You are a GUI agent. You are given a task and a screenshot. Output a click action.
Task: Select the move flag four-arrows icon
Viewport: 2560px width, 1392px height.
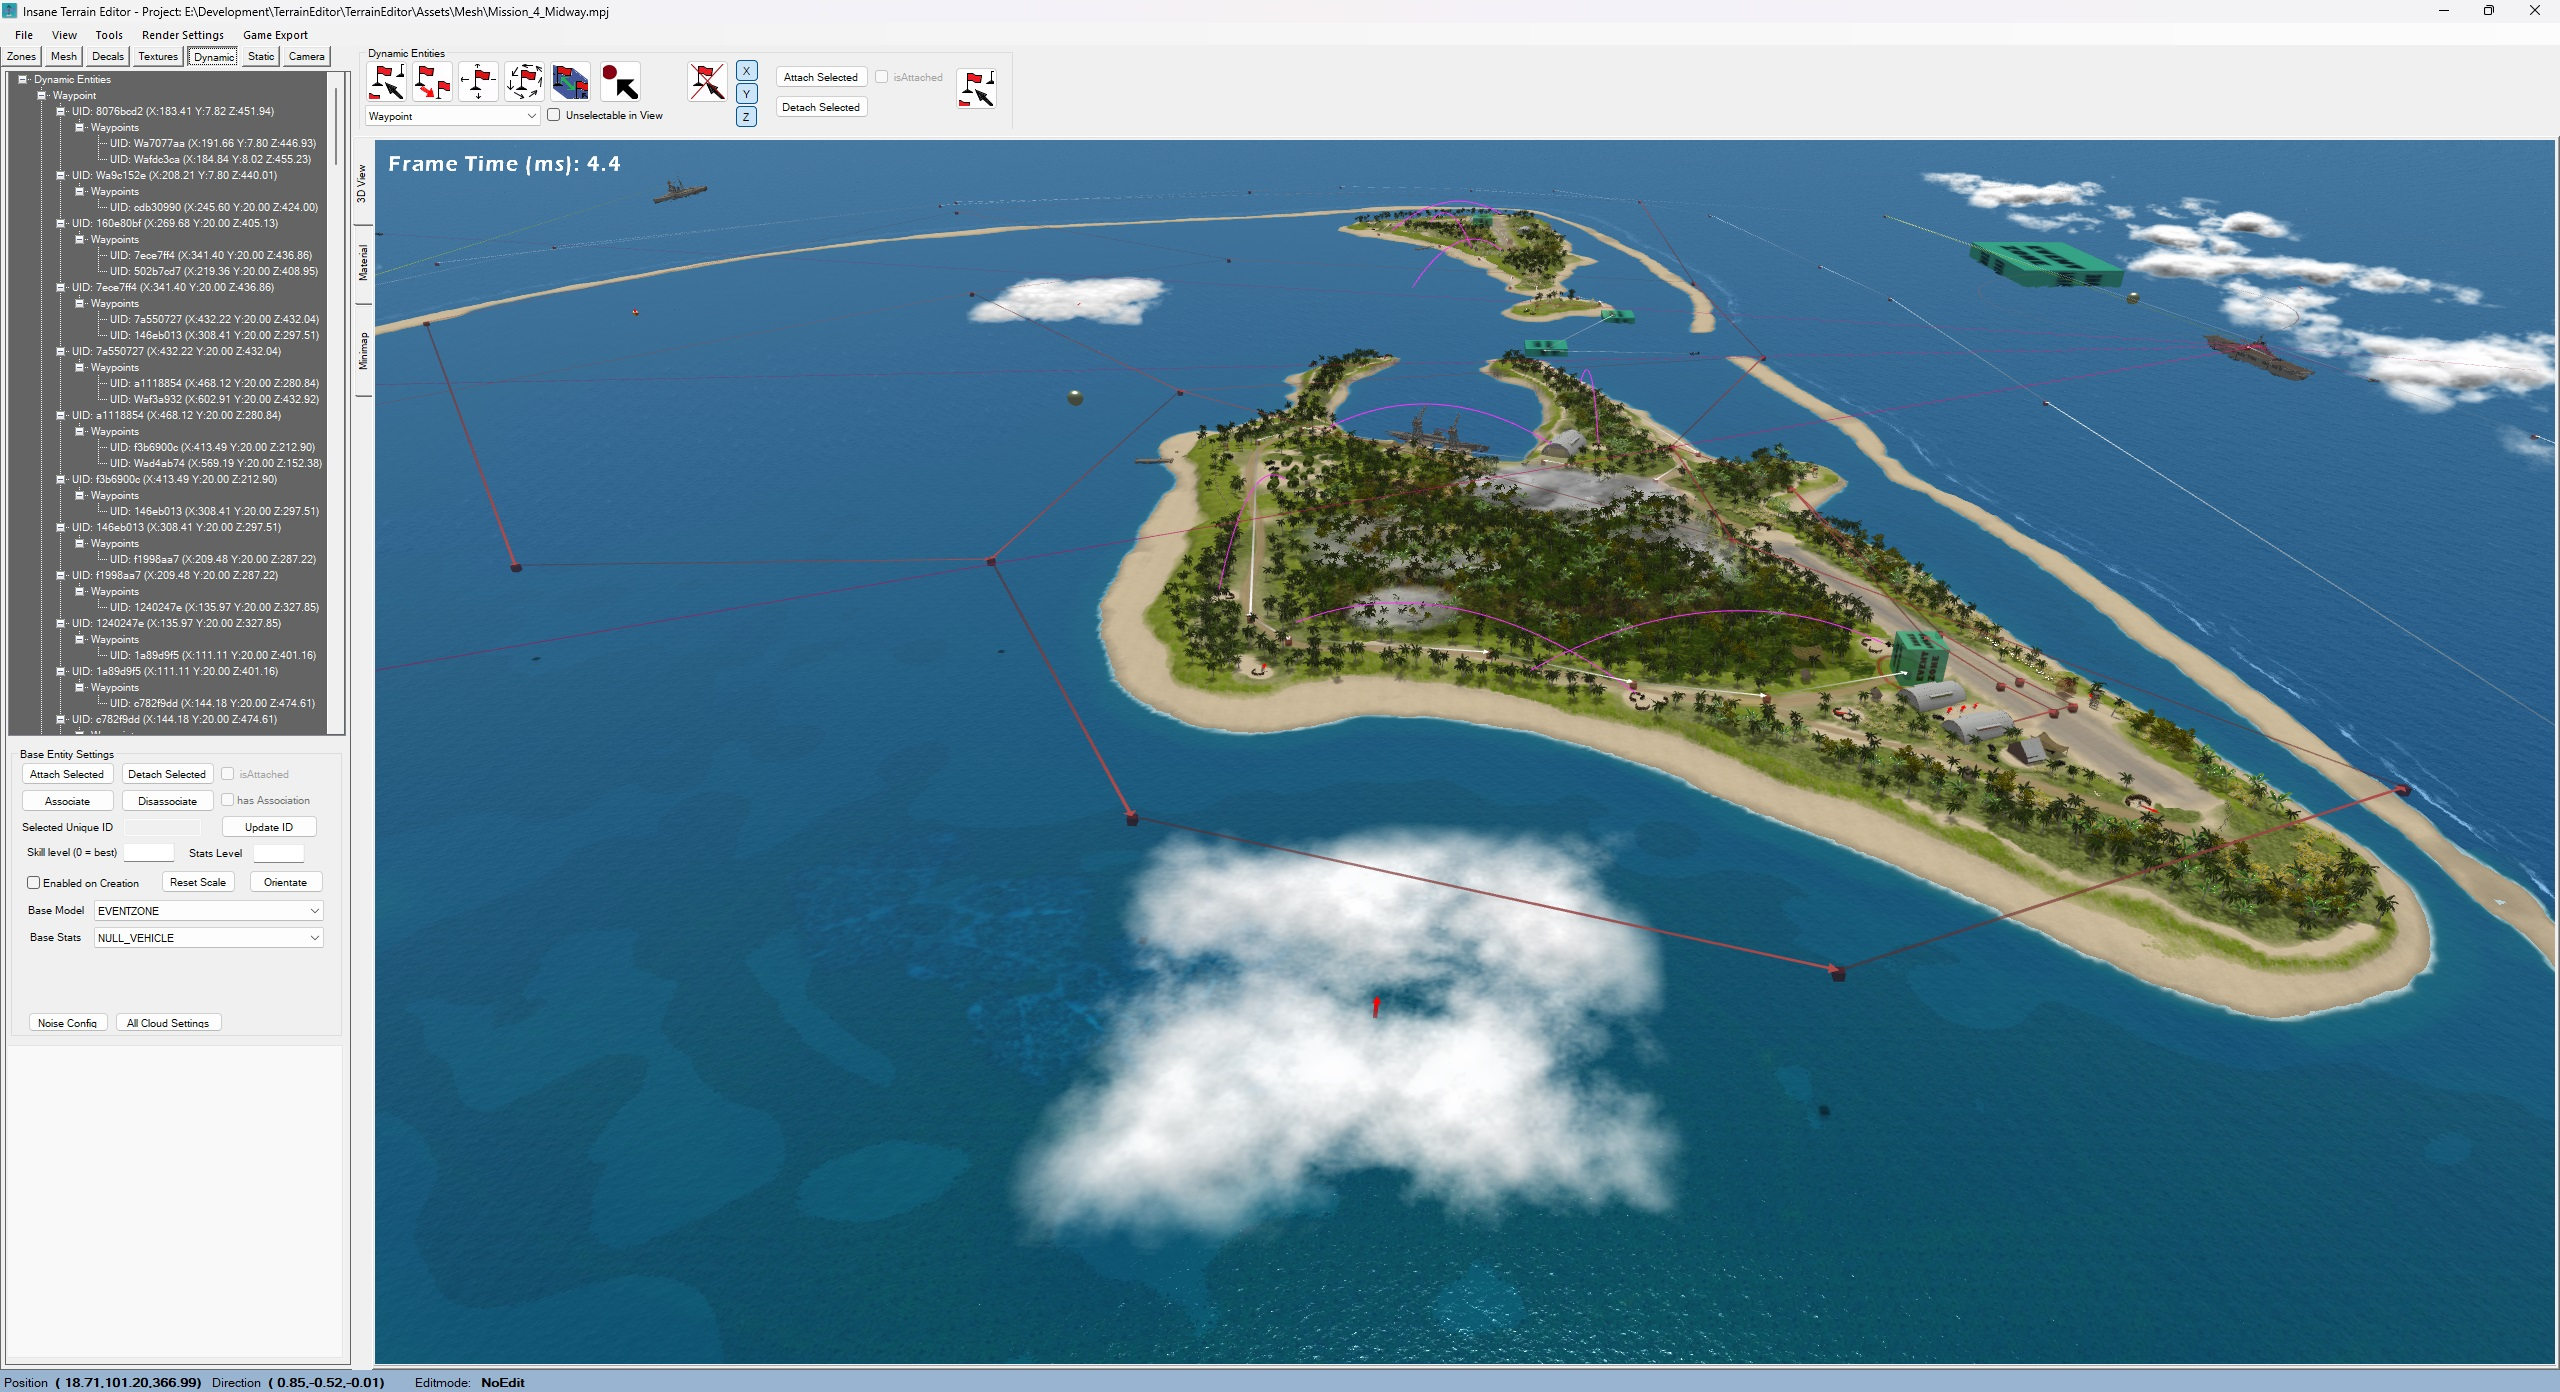click(478, 82)
